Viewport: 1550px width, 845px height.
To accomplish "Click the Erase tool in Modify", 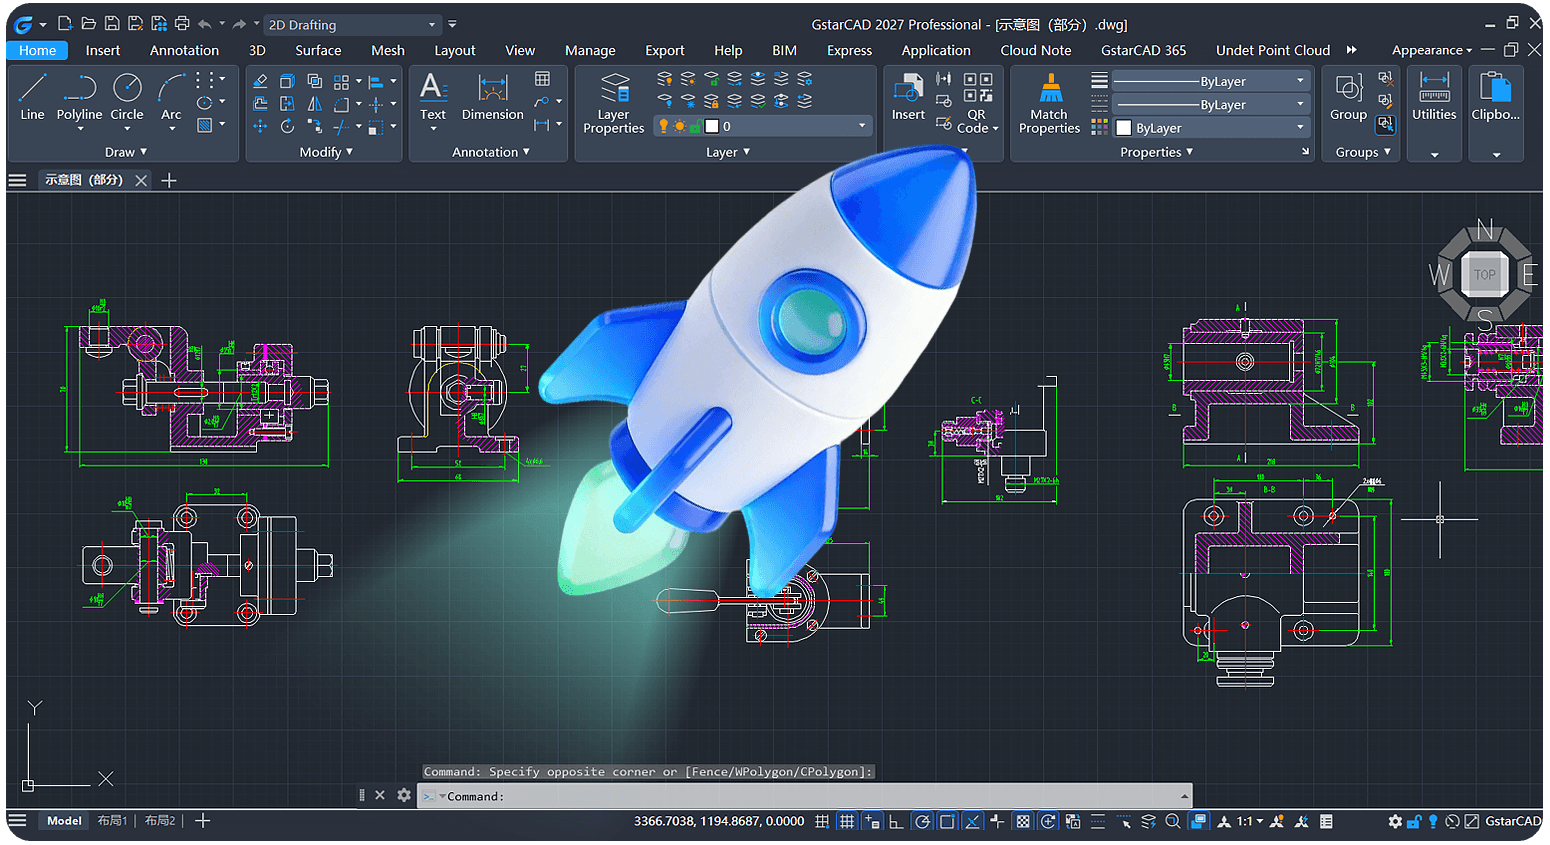I will click(x=260, y=81).
